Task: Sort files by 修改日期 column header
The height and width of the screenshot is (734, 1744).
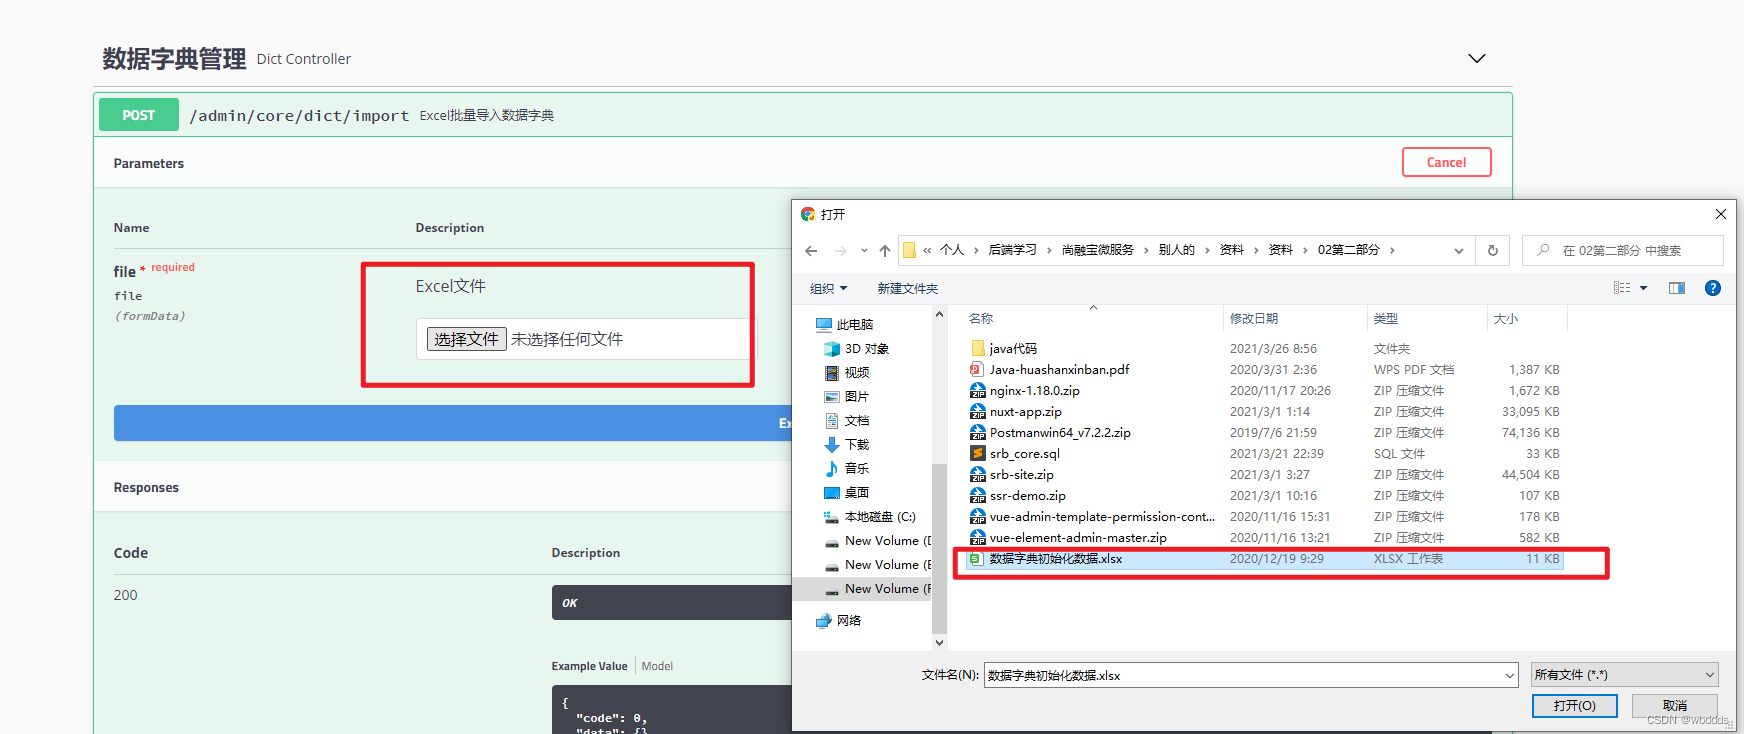Action: tap(1294, 318)
